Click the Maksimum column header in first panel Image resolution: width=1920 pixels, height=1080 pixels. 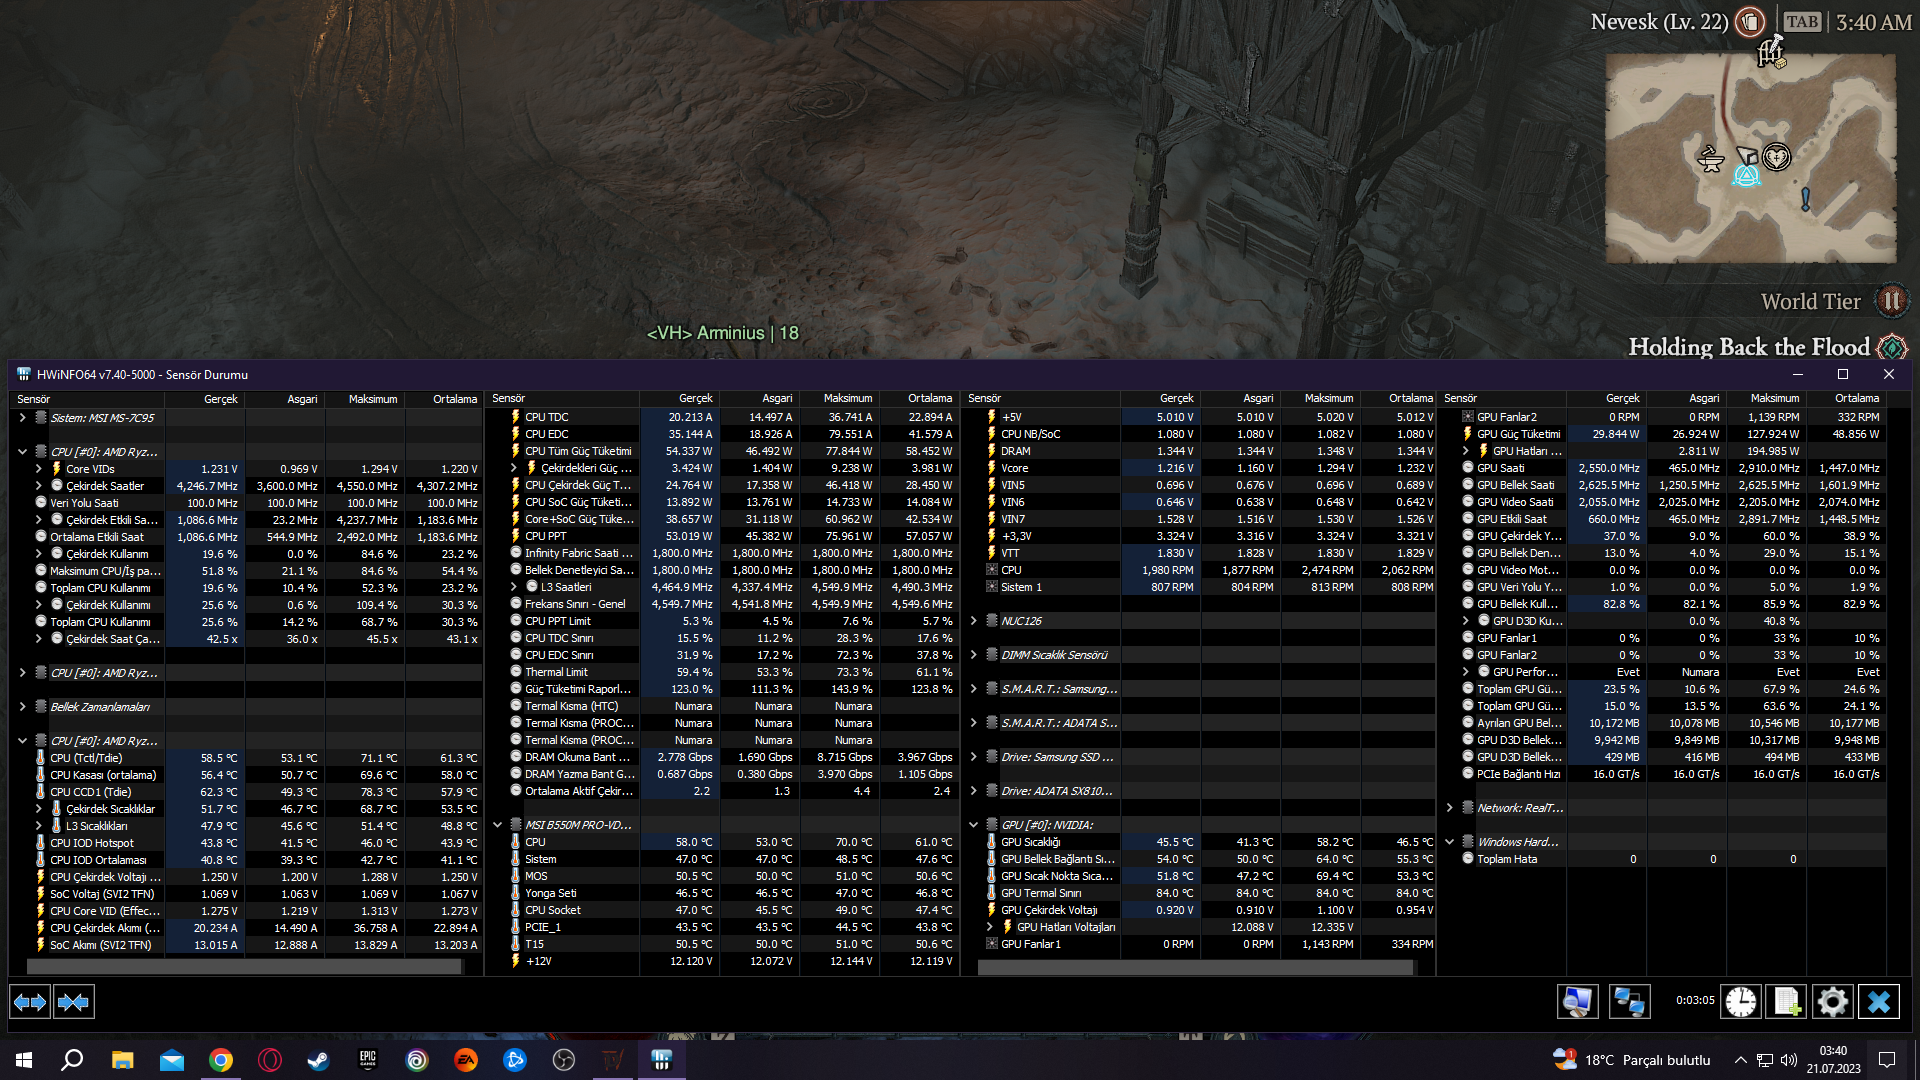point(372,399)
